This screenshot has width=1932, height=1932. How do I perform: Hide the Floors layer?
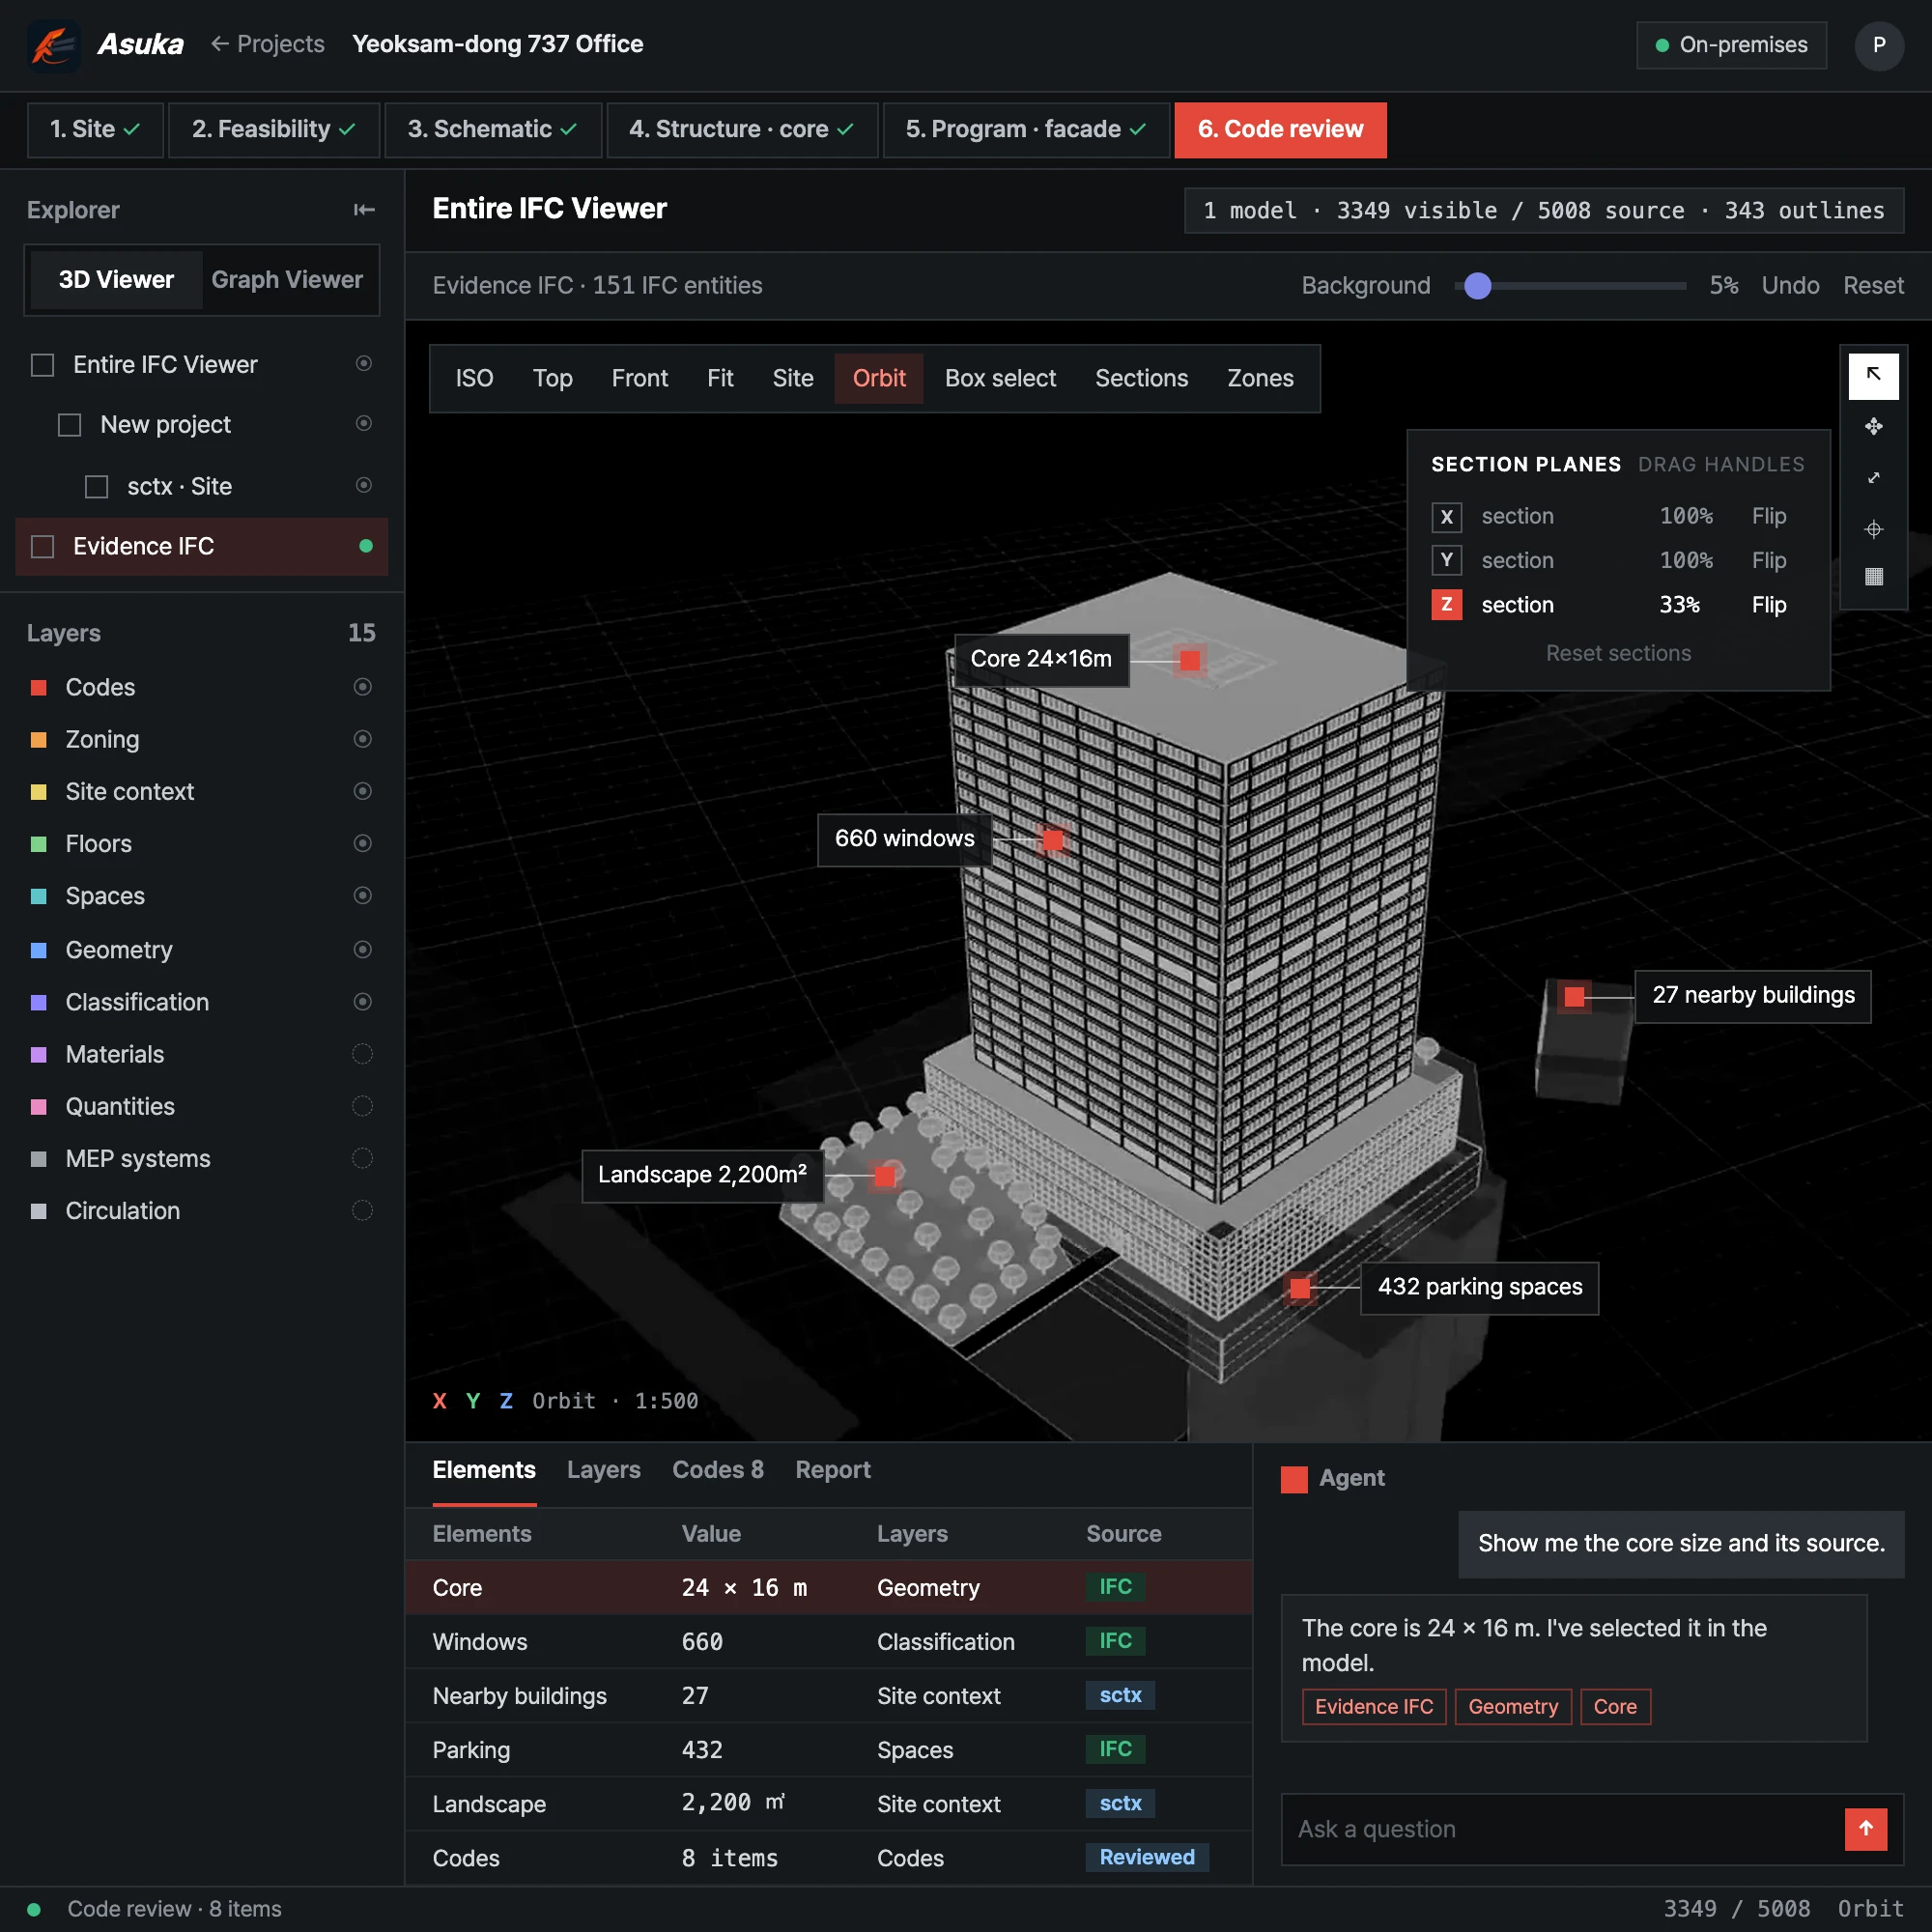click(363, 843)
